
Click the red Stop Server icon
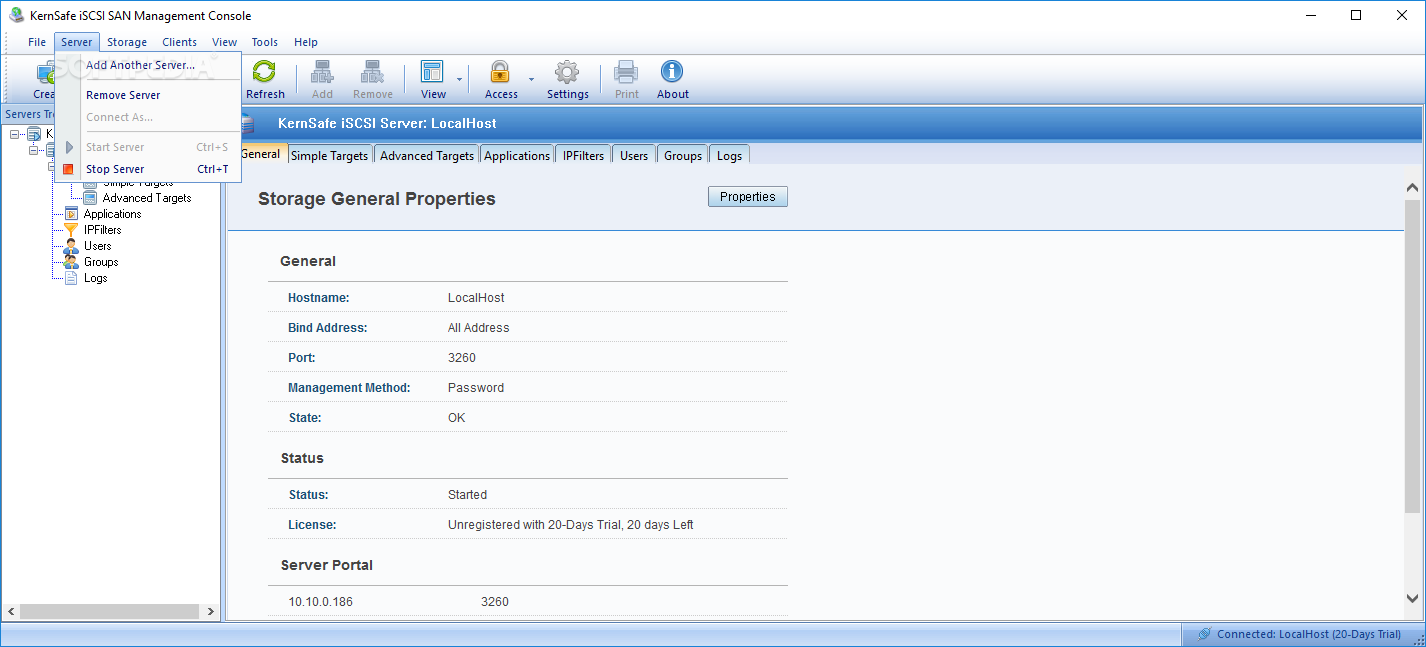click(68, 169)
